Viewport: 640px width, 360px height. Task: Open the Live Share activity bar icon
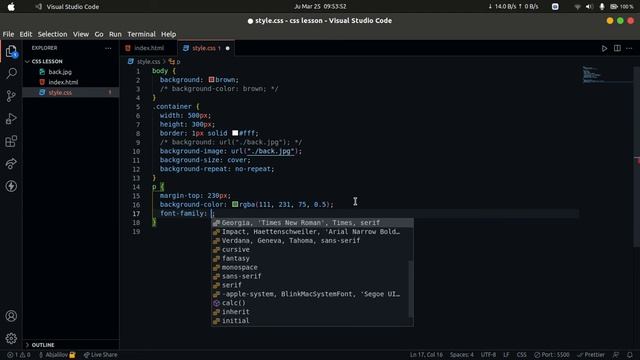(11, 164)
